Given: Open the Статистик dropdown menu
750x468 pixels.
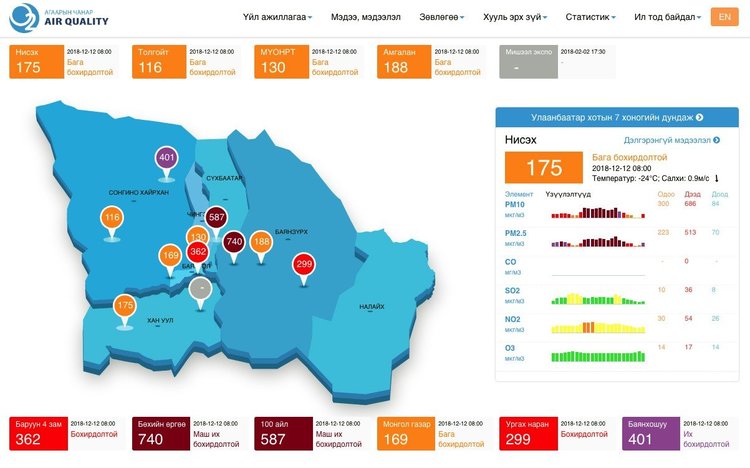Looking at the screenshot, I should click(x=590, y=17).
